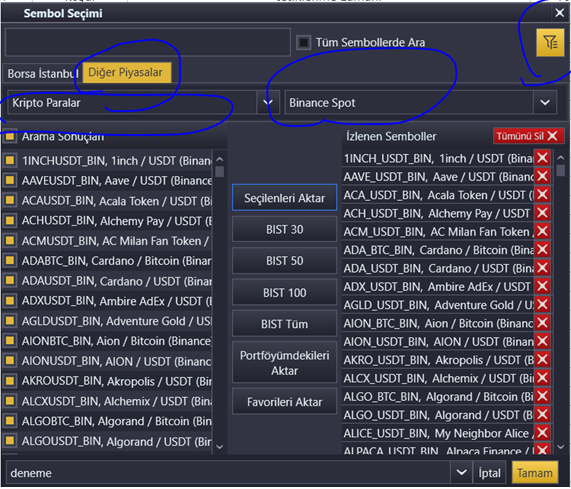Remove AKRO_USDT_BIN from watched list
This screenshot has width=571, height=489.
[x=542, y=359]
